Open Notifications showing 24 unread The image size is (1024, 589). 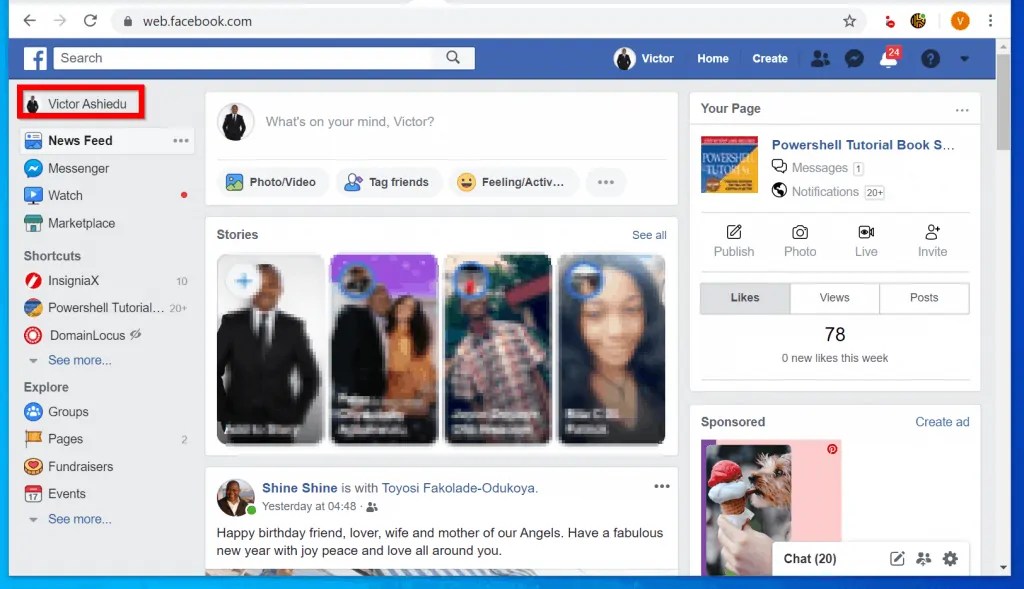click(x=888, y=60)
